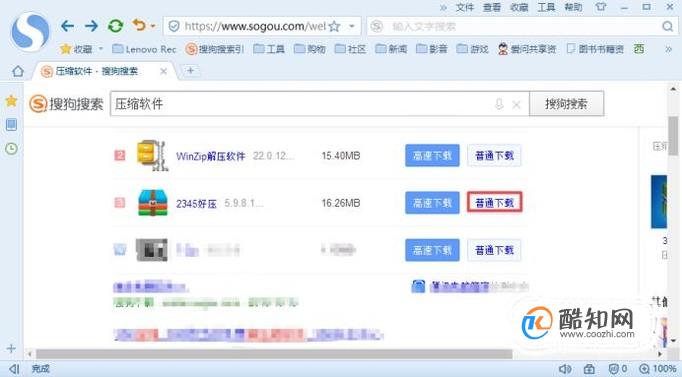The width and height of the screenshot is (682, 377).
Task: Click the browser back arrow
Action: point(67,26)
